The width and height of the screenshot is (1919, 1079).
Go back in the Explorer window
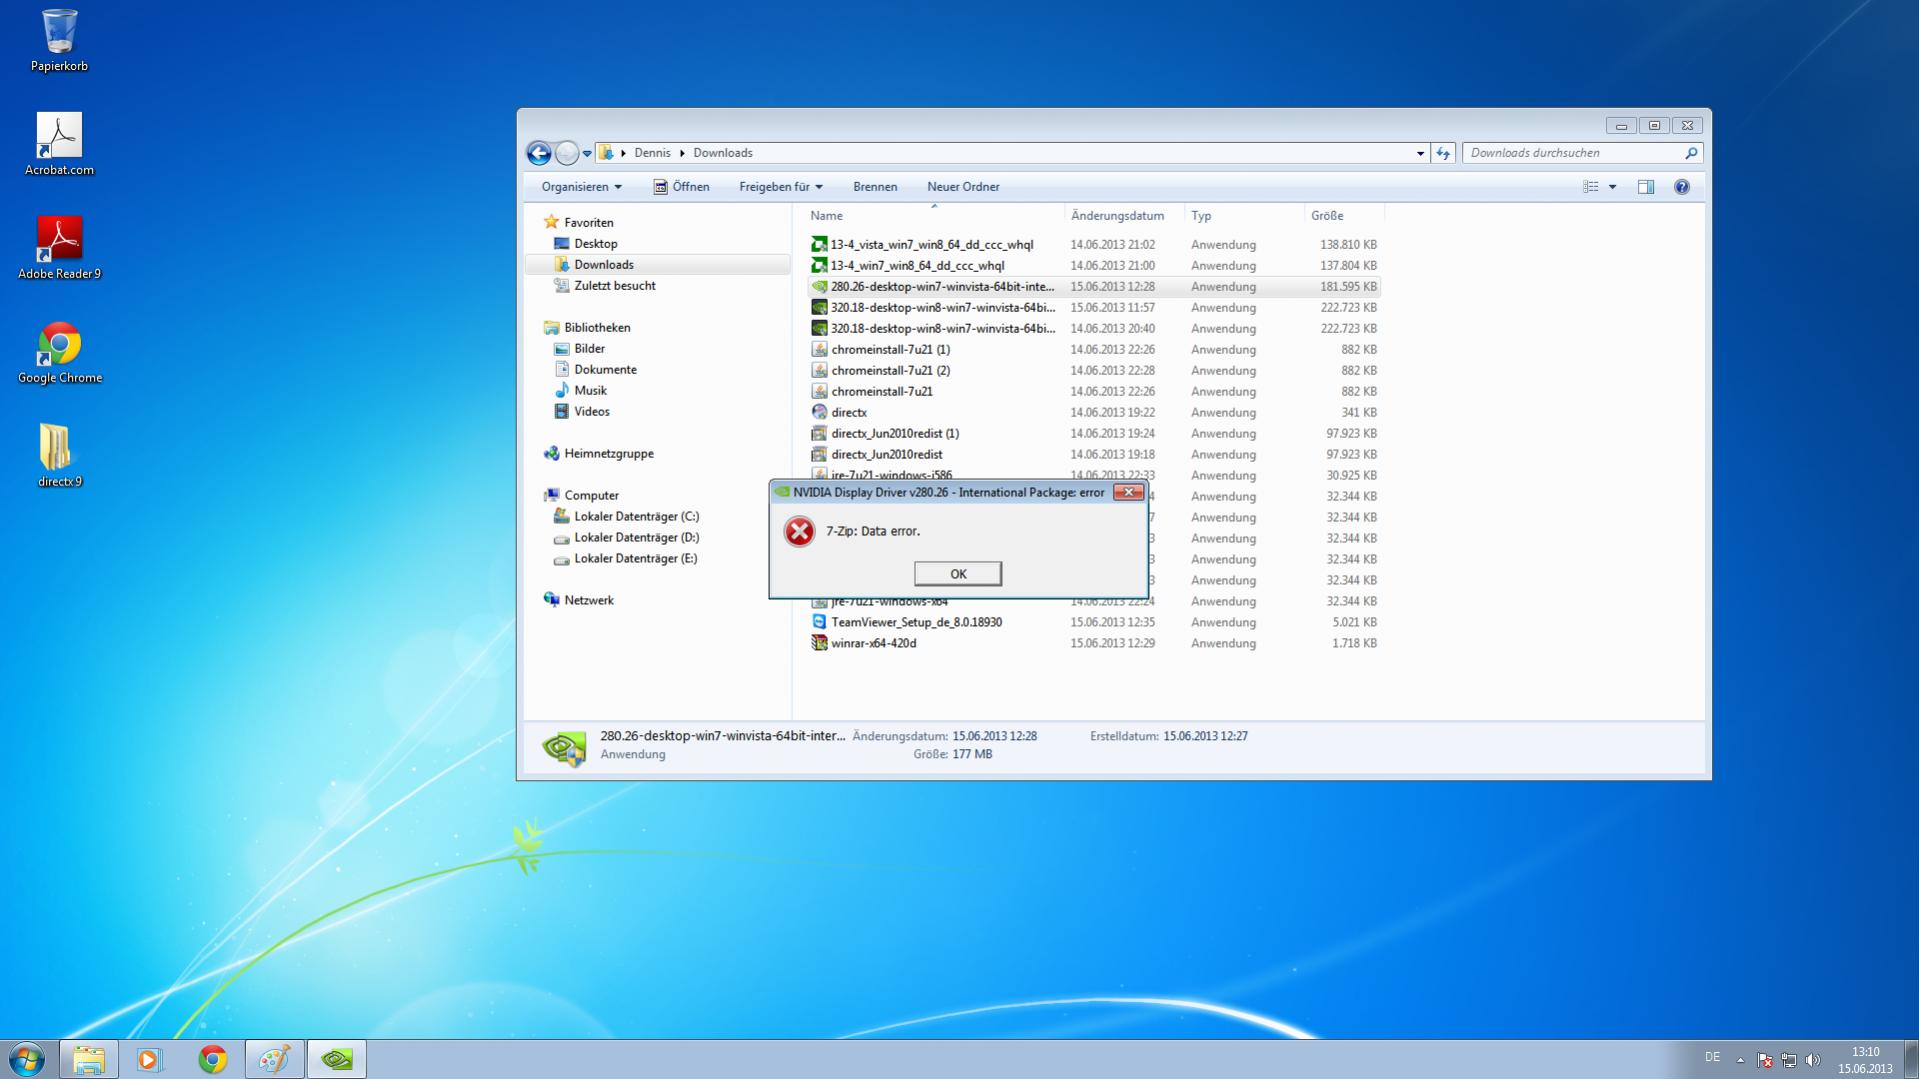tap(539, 153)
